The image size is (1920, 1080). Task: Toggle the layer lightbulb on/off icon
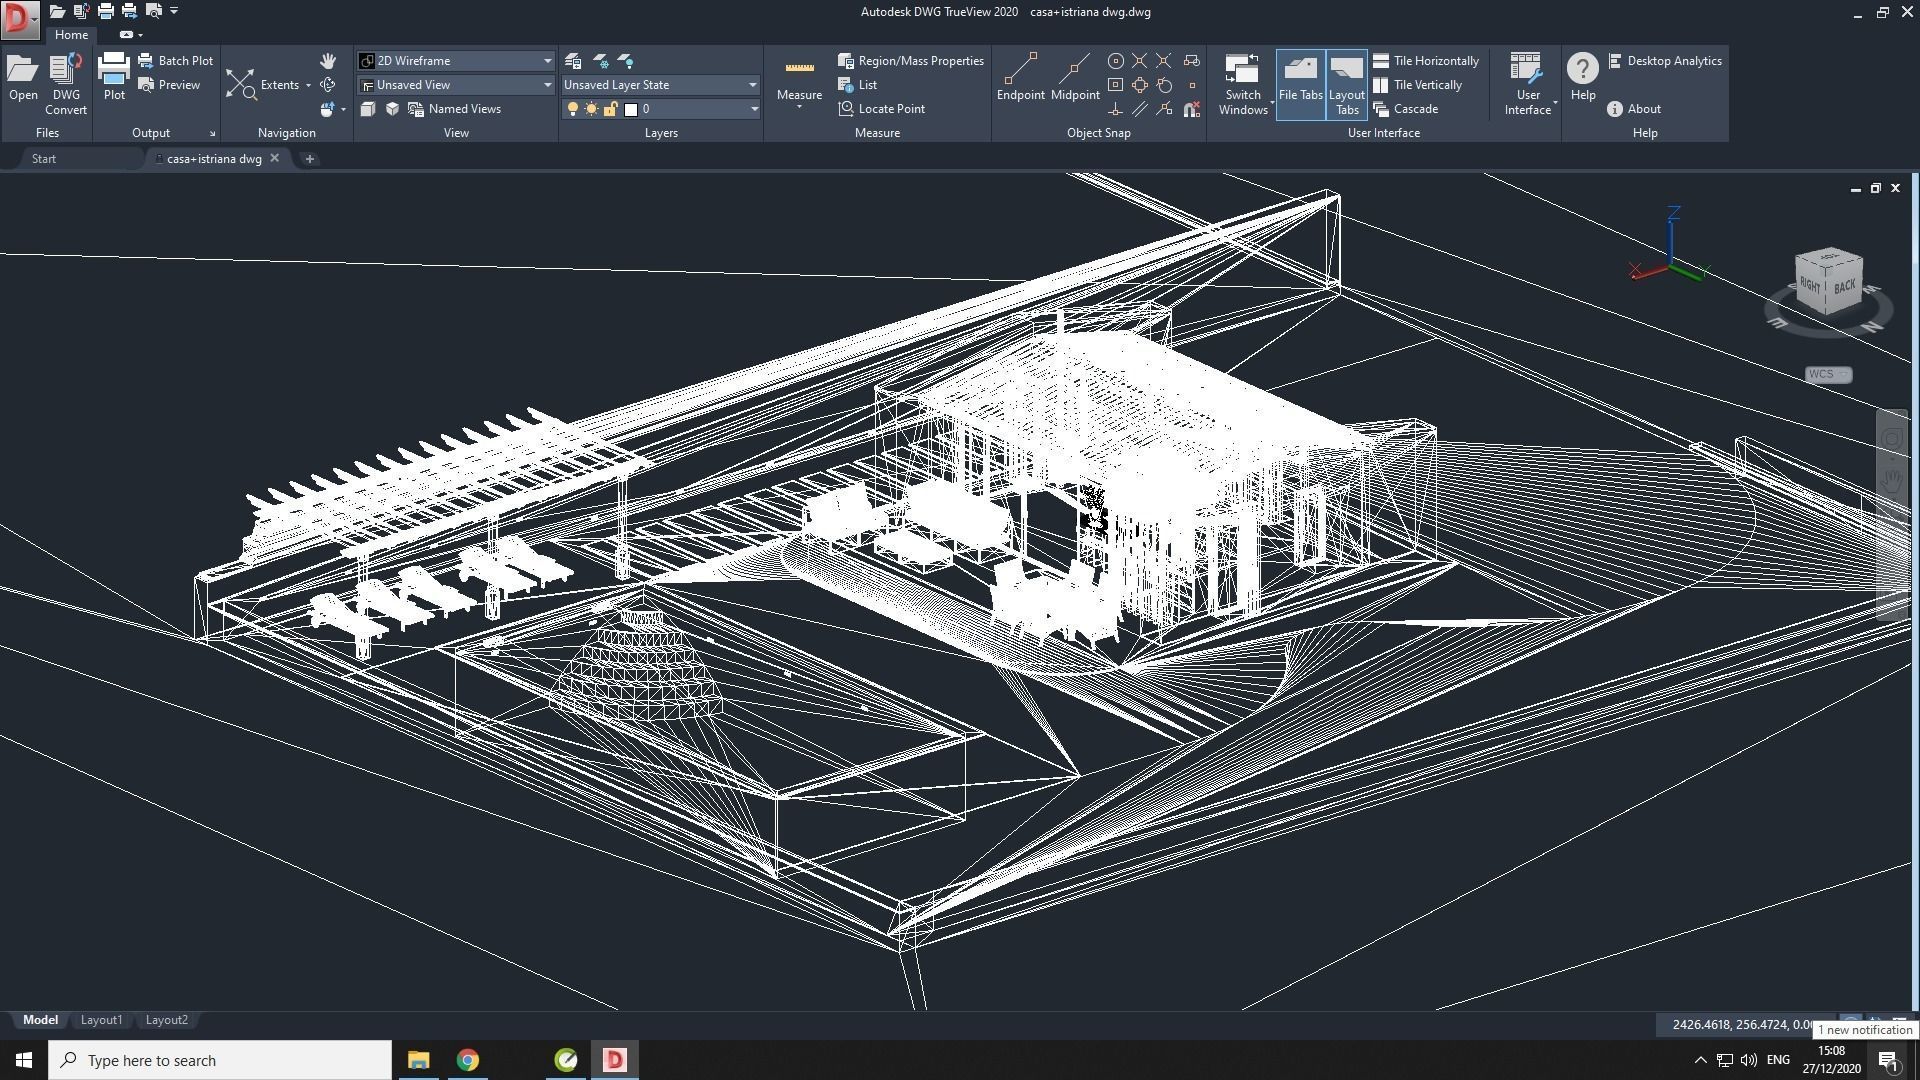coord(573,109)
